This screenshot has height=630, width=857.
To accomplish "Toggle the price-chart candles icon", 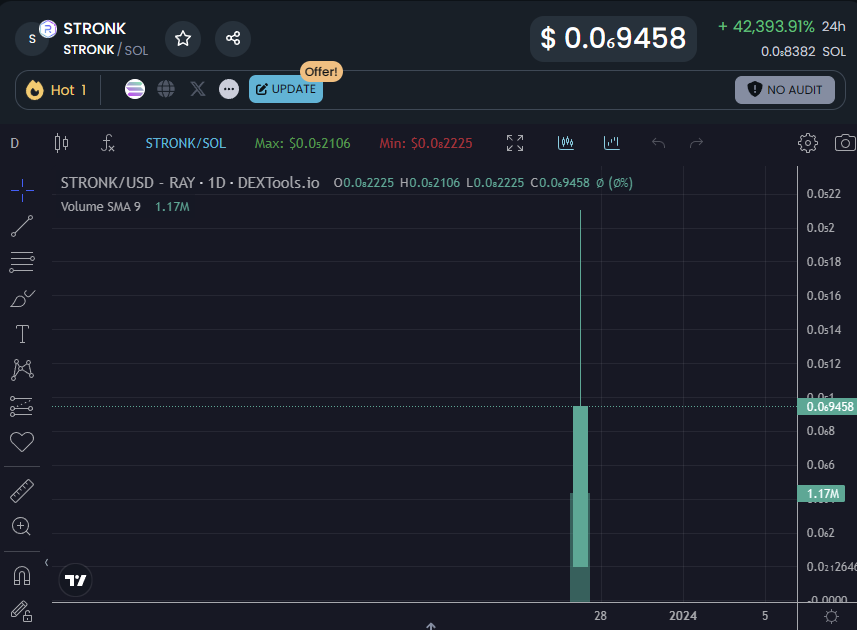I will 566,143.
